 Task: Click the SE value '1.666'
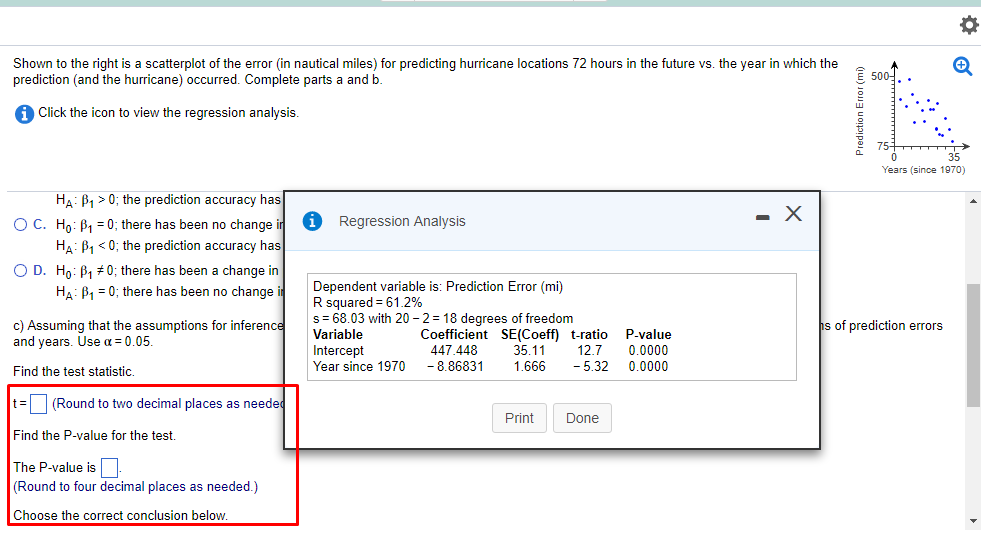529,367
